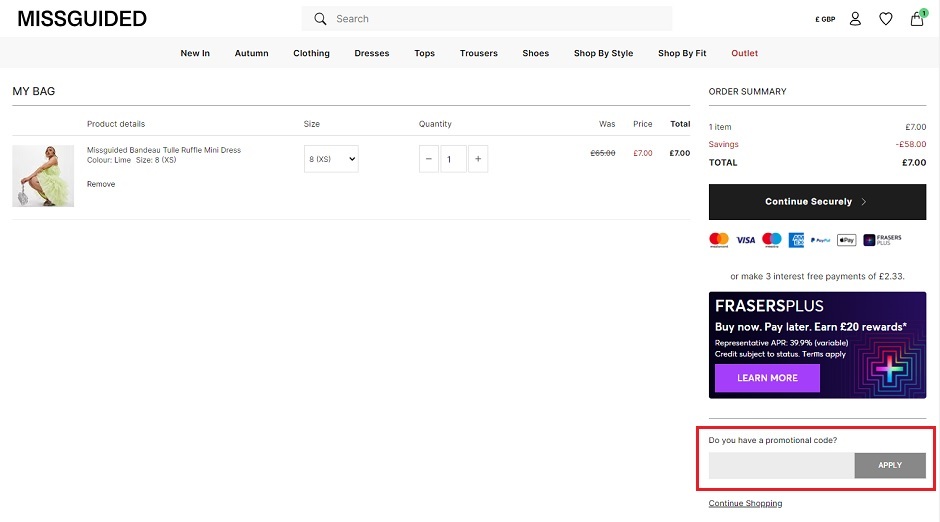Open the £ GBP currency selector
Image resolution: width=940 pixels, height=522 pixels.
point(825,19)
